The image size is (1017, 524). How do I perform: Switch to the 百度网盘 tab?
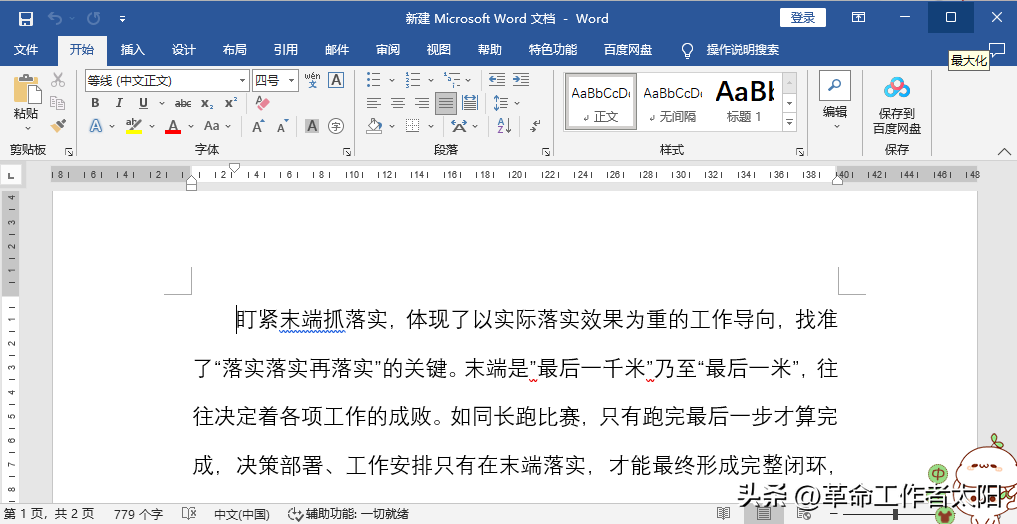tap(628, 50)
